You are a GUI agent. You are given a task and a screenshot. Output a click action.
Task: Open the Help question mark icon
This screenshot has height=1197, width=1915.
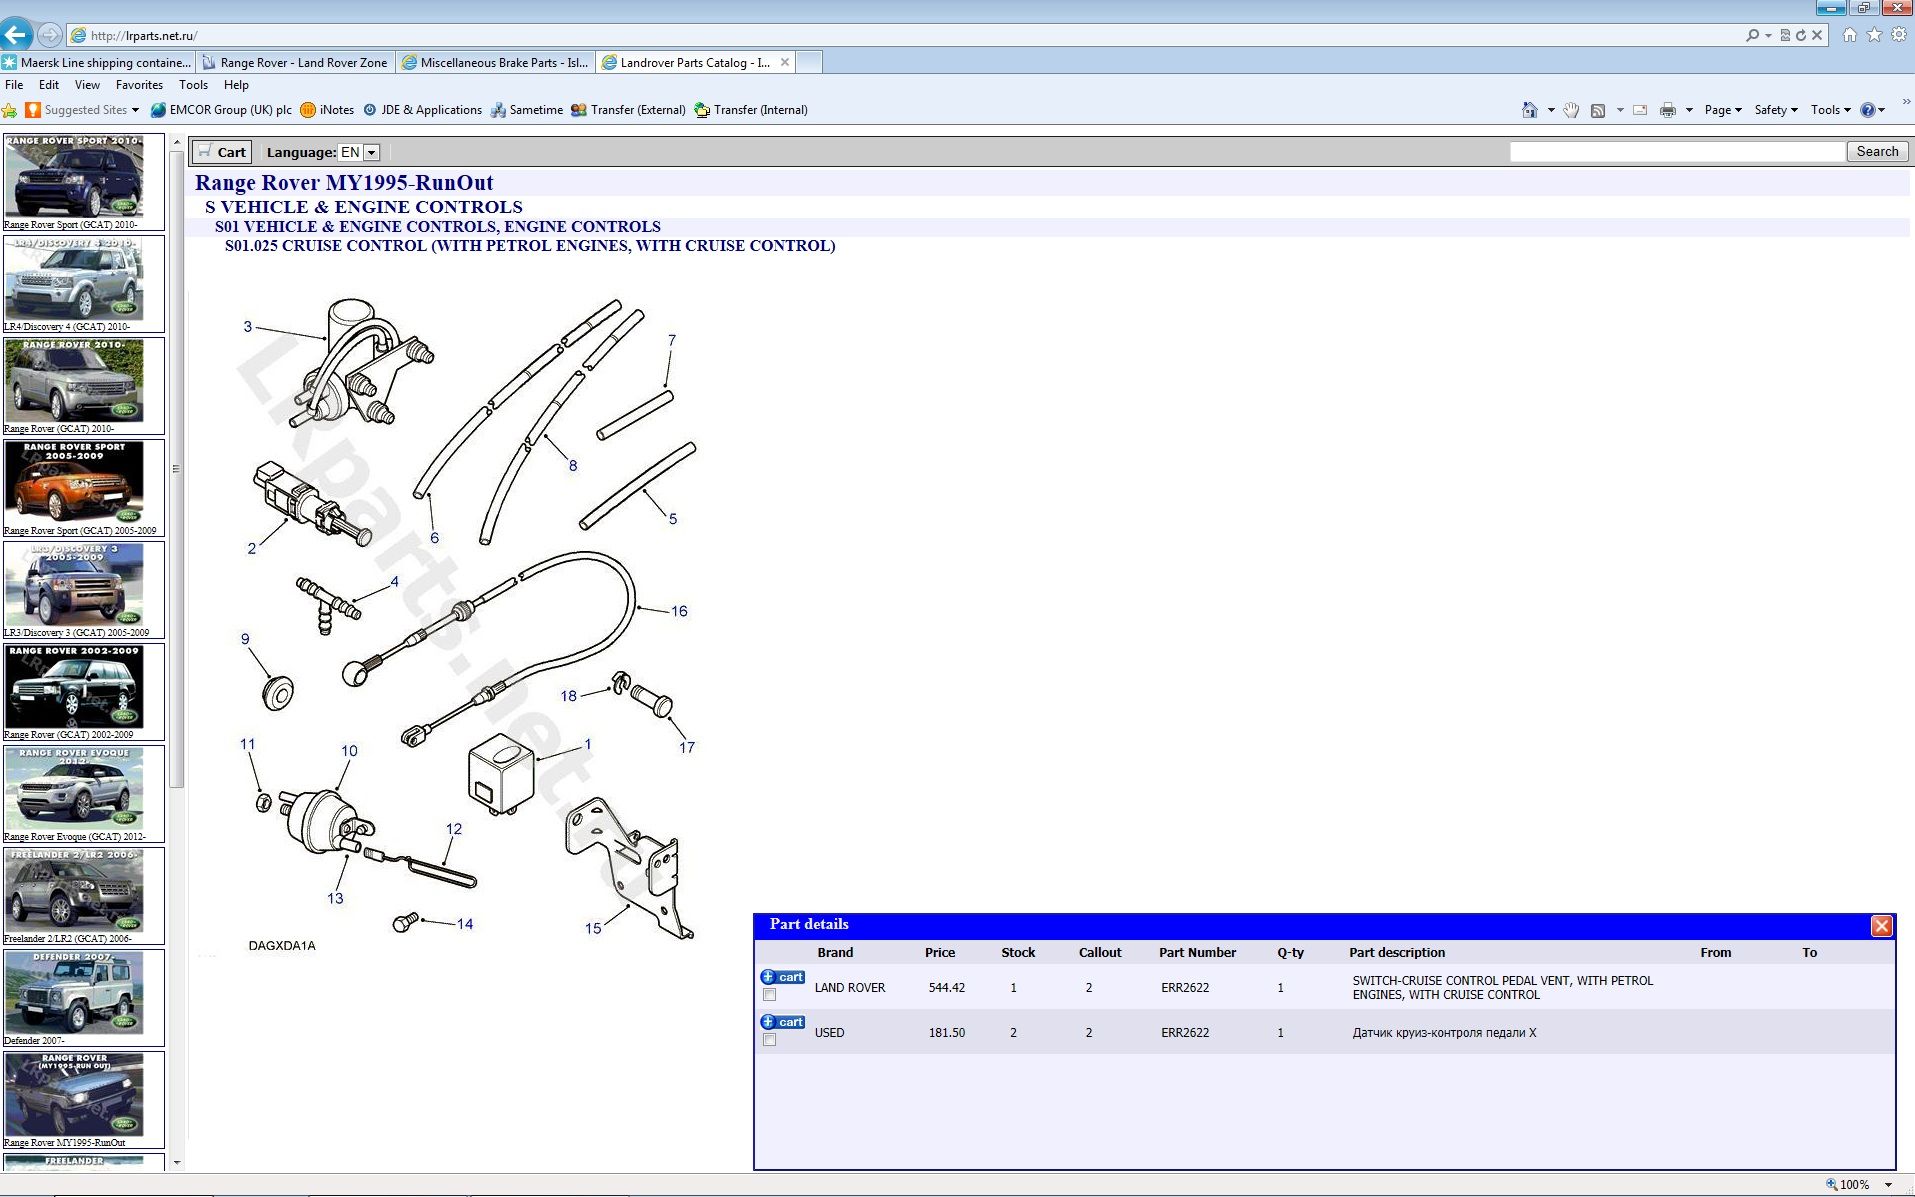pos(1867,110)
